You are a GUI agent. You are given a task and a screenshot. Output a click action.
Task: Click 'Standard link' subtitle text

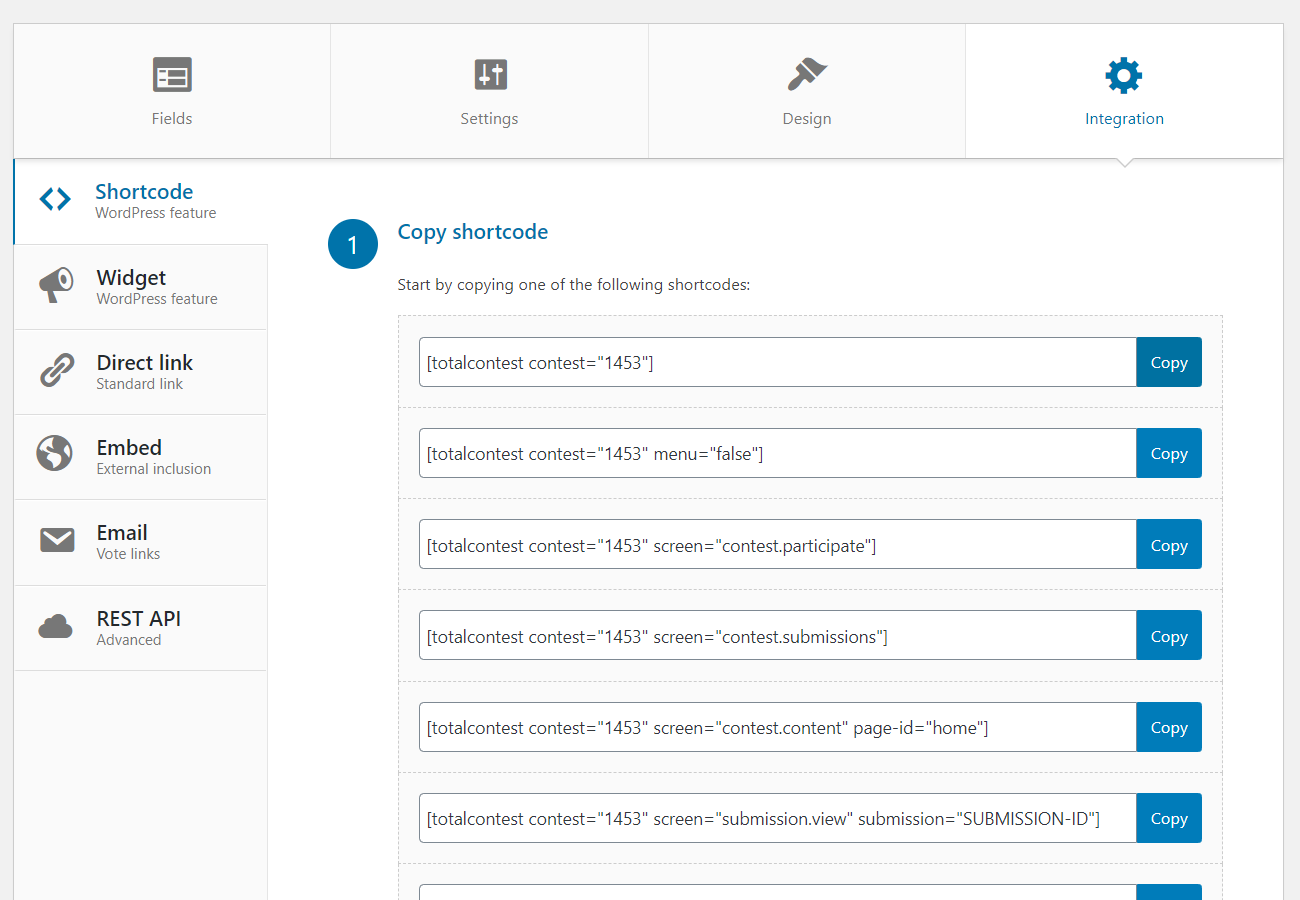[140, 384]
